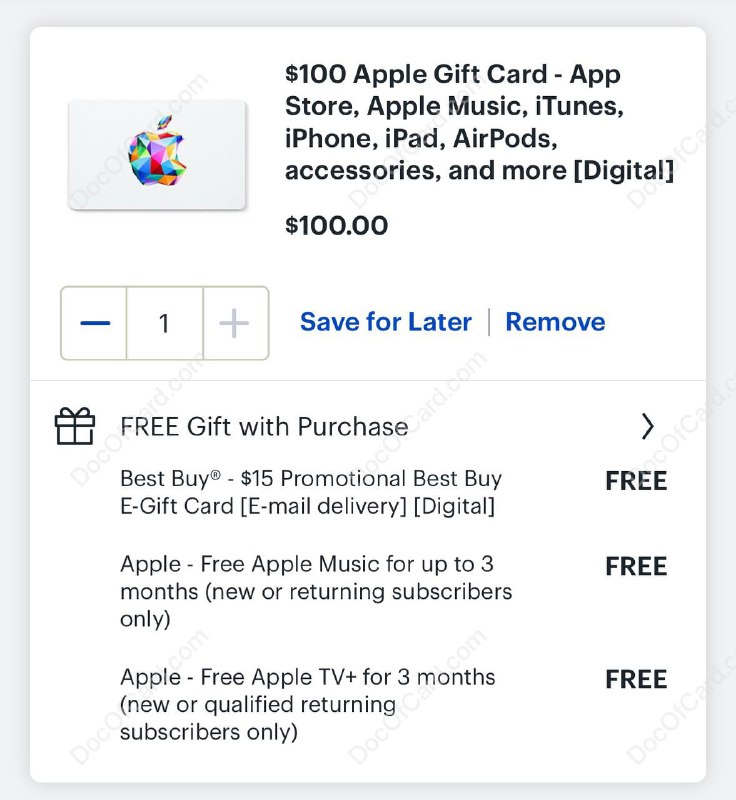The image size is (736, 800).
Task: Click the plus icon to increase quantity
Action: (x=234, y=322)
